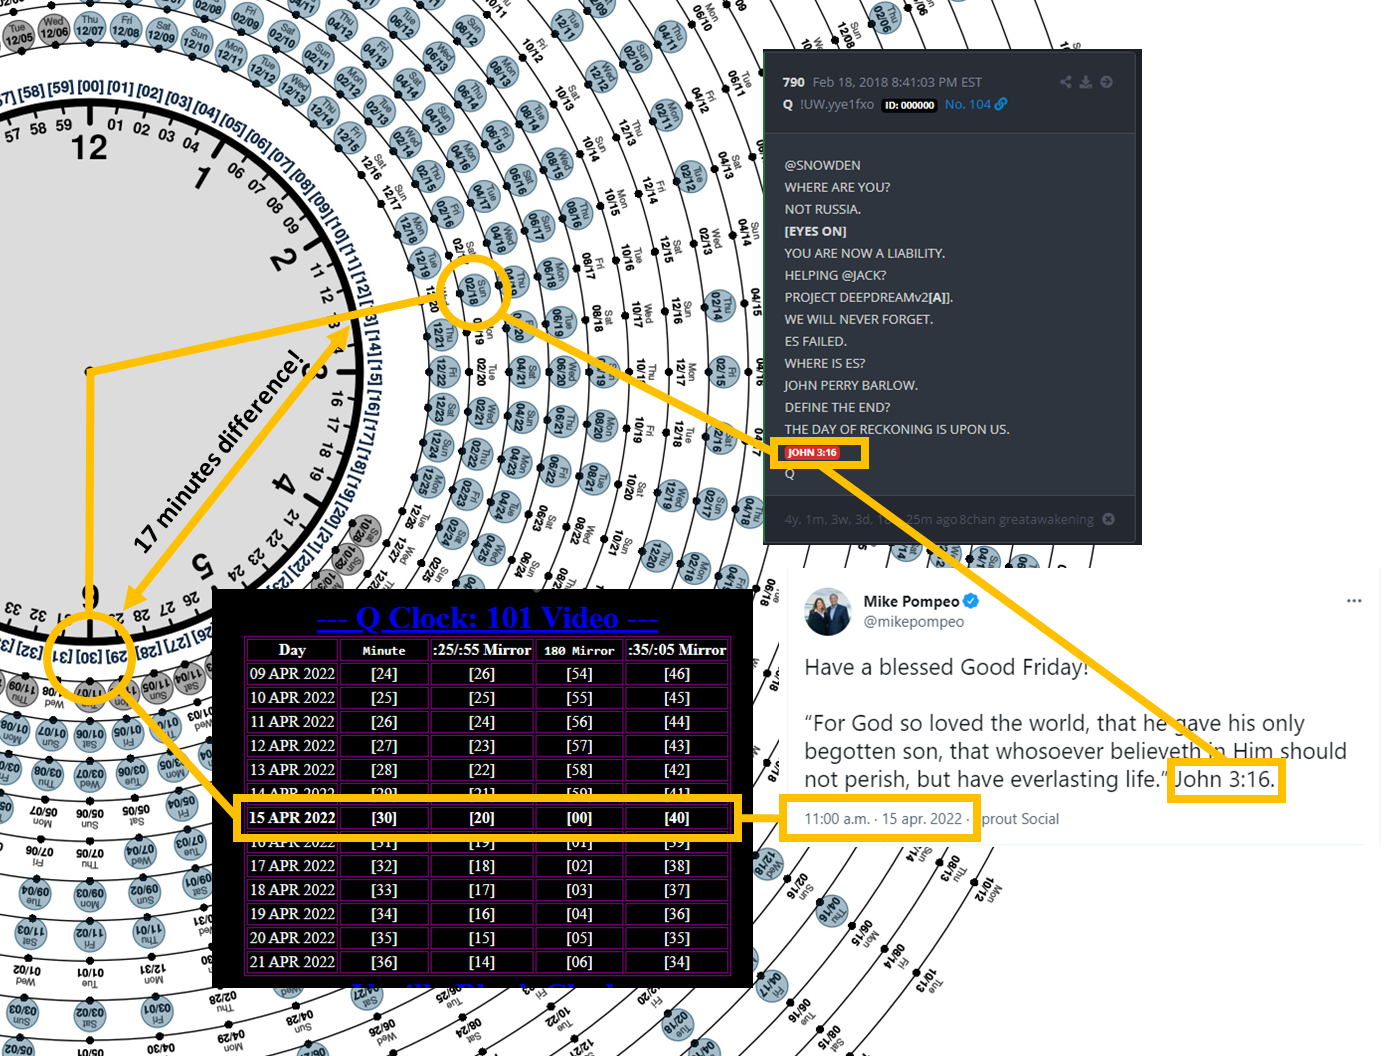Click the "17 APR 2022" table cell
The image size is (1385, 1056).
(292, 866)
